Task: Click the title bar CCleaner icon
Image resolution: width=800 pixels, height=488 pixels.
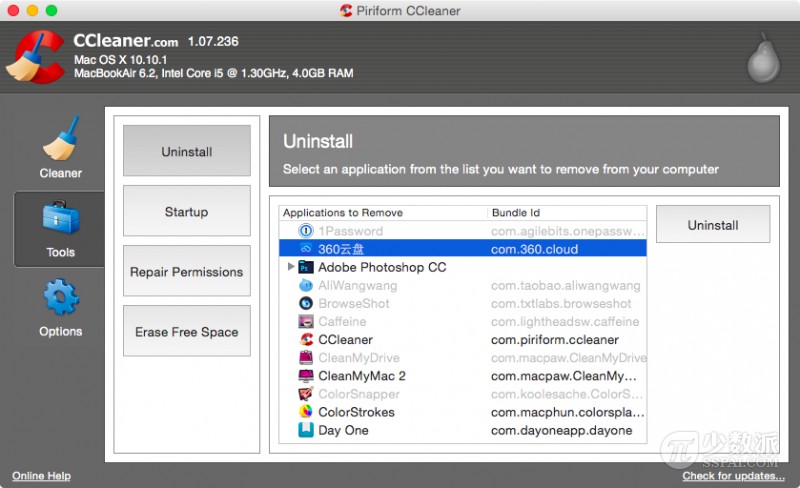Action: (x=346, y=11)
